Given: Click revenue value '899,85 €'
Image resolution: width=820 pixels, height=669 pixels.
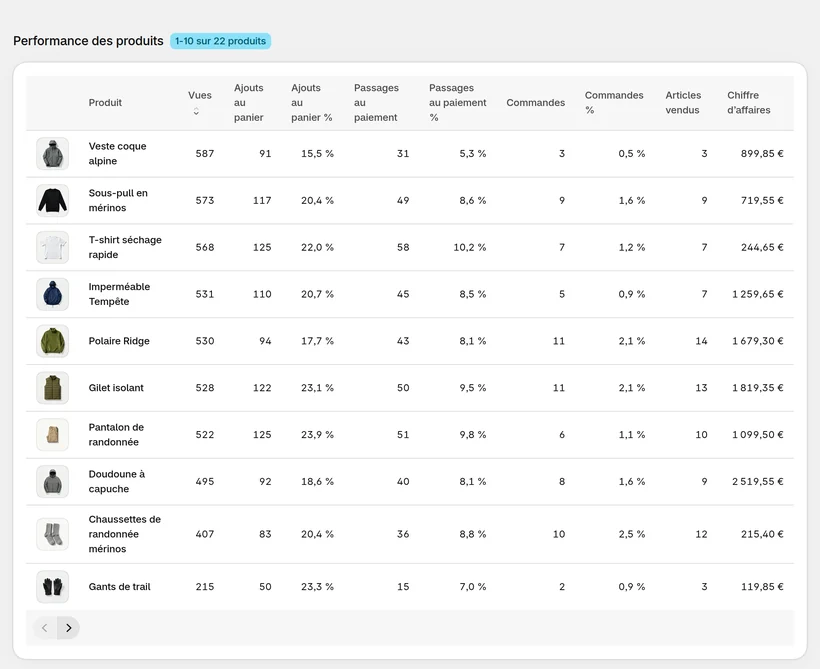Looking at the screenshot, I should pos(762,154).
